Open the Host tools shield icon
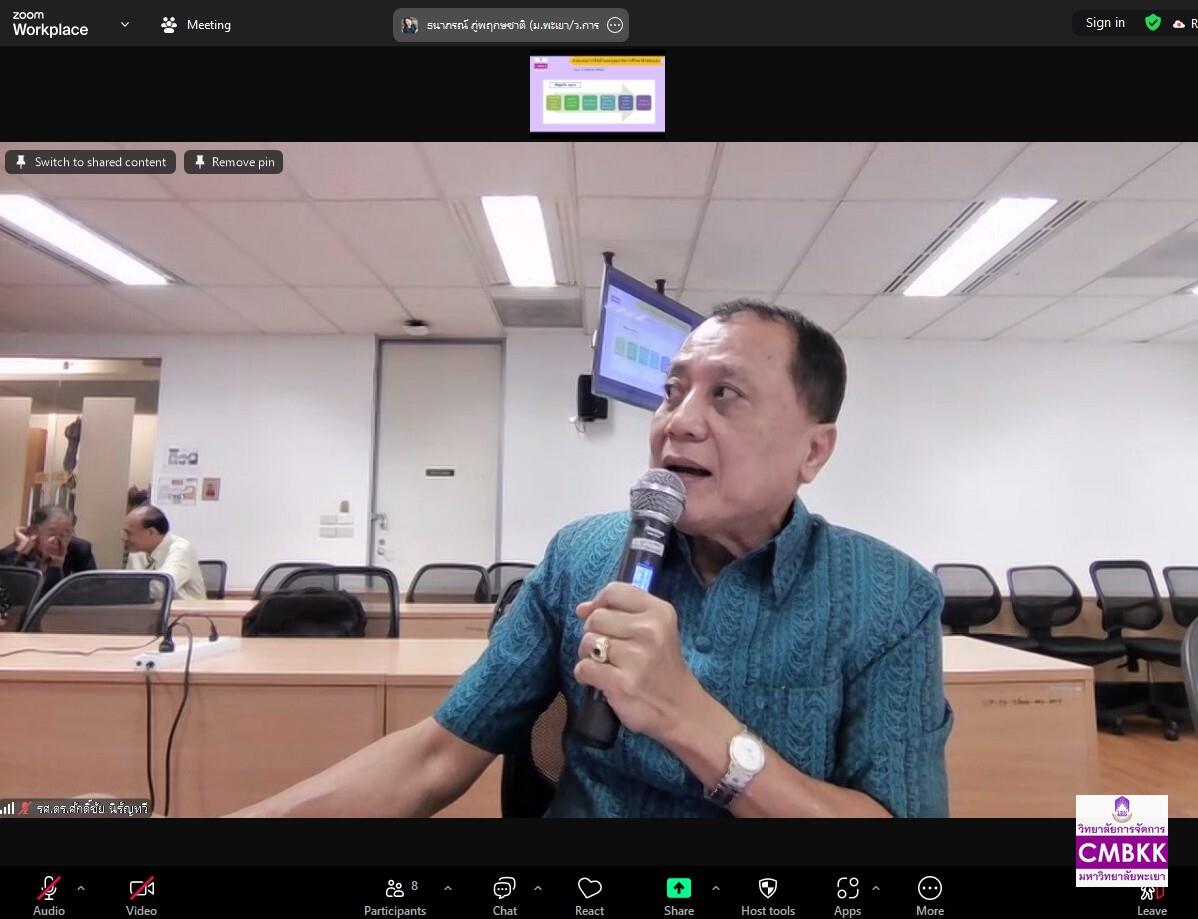 coord(768,888)
